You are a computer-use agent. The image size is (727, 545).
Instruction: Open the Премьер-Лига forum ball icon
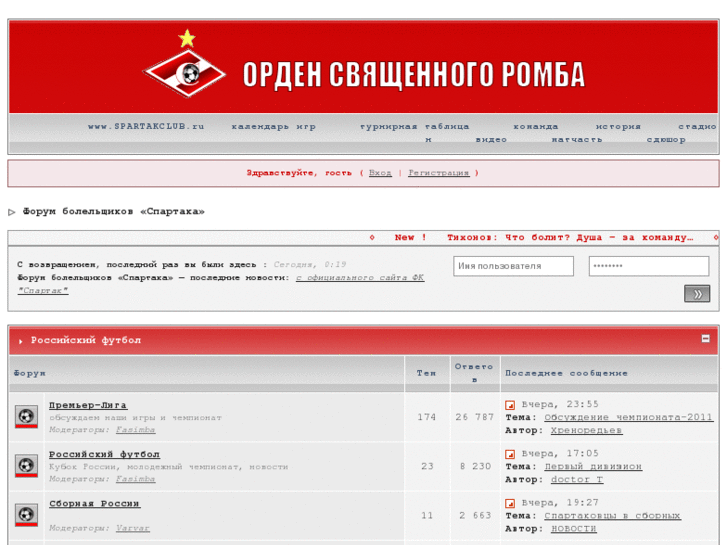(26, 416)
